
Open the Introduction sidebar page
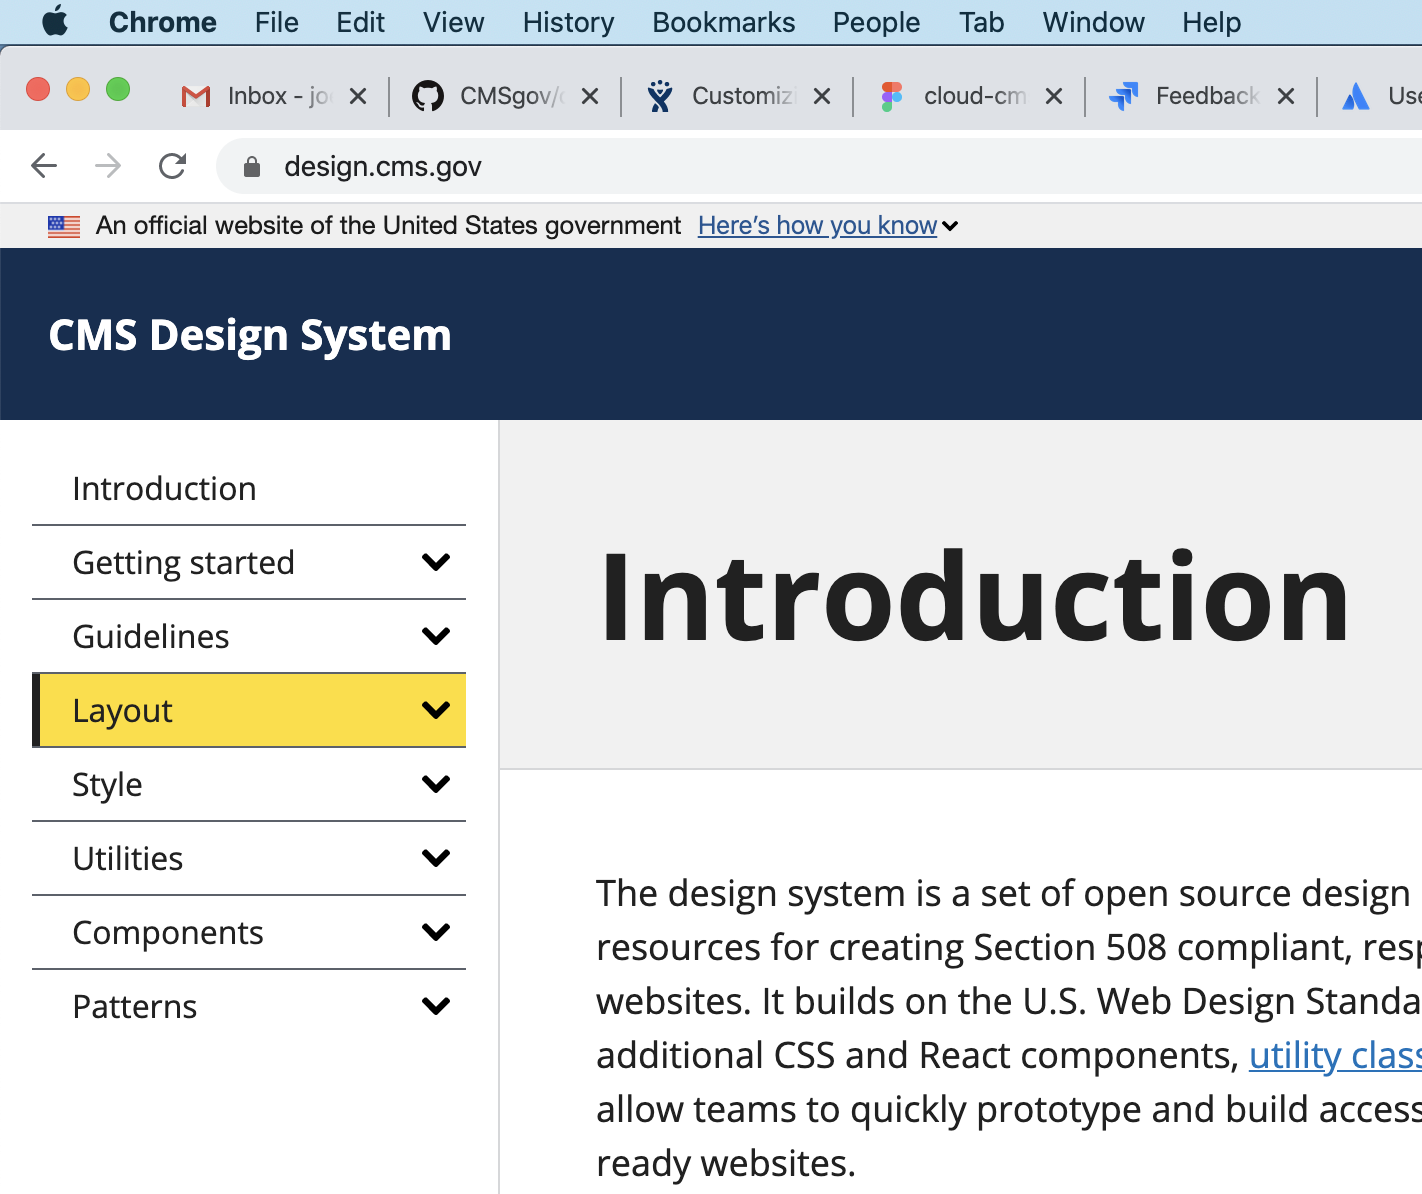coord(163,488)
